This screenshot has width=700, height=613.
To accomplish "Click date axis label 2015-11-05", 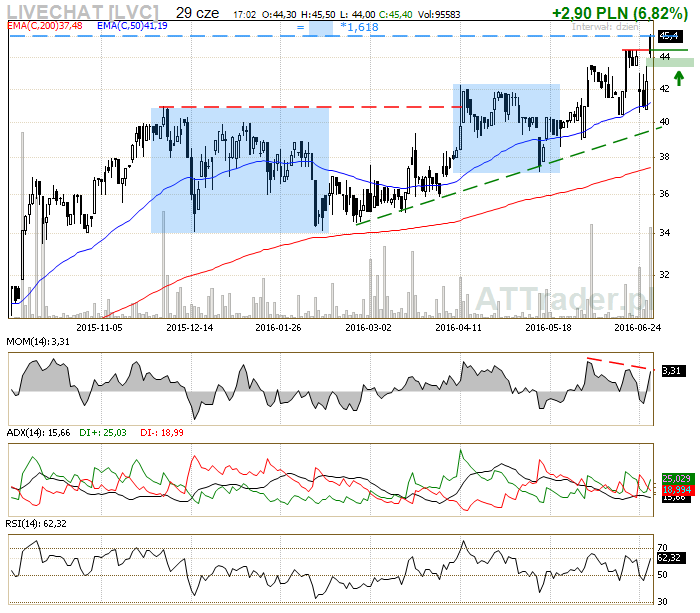I will 99,328.
